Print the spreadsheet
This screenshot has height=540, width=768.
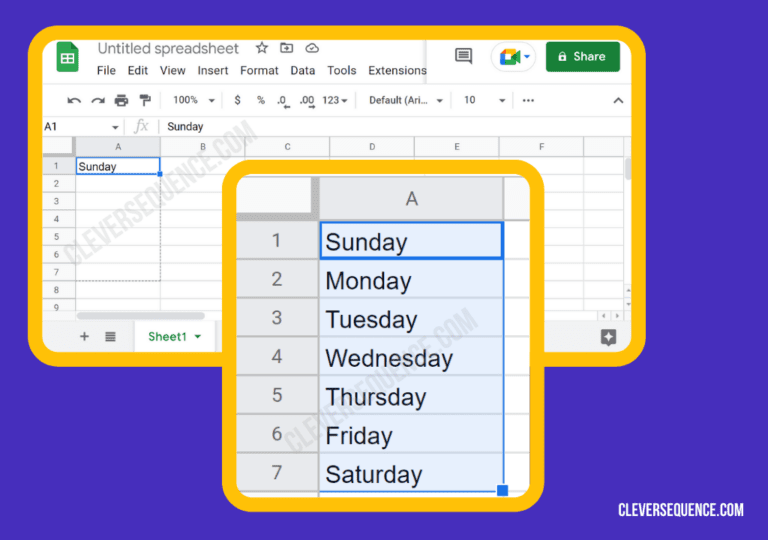(121, 100)
